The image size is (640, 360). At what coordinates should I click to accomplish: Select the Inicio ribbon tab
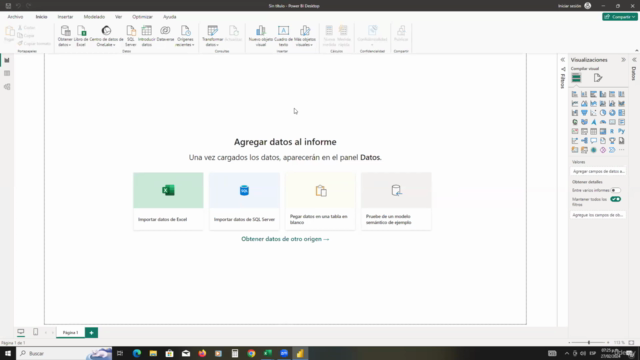41,17
